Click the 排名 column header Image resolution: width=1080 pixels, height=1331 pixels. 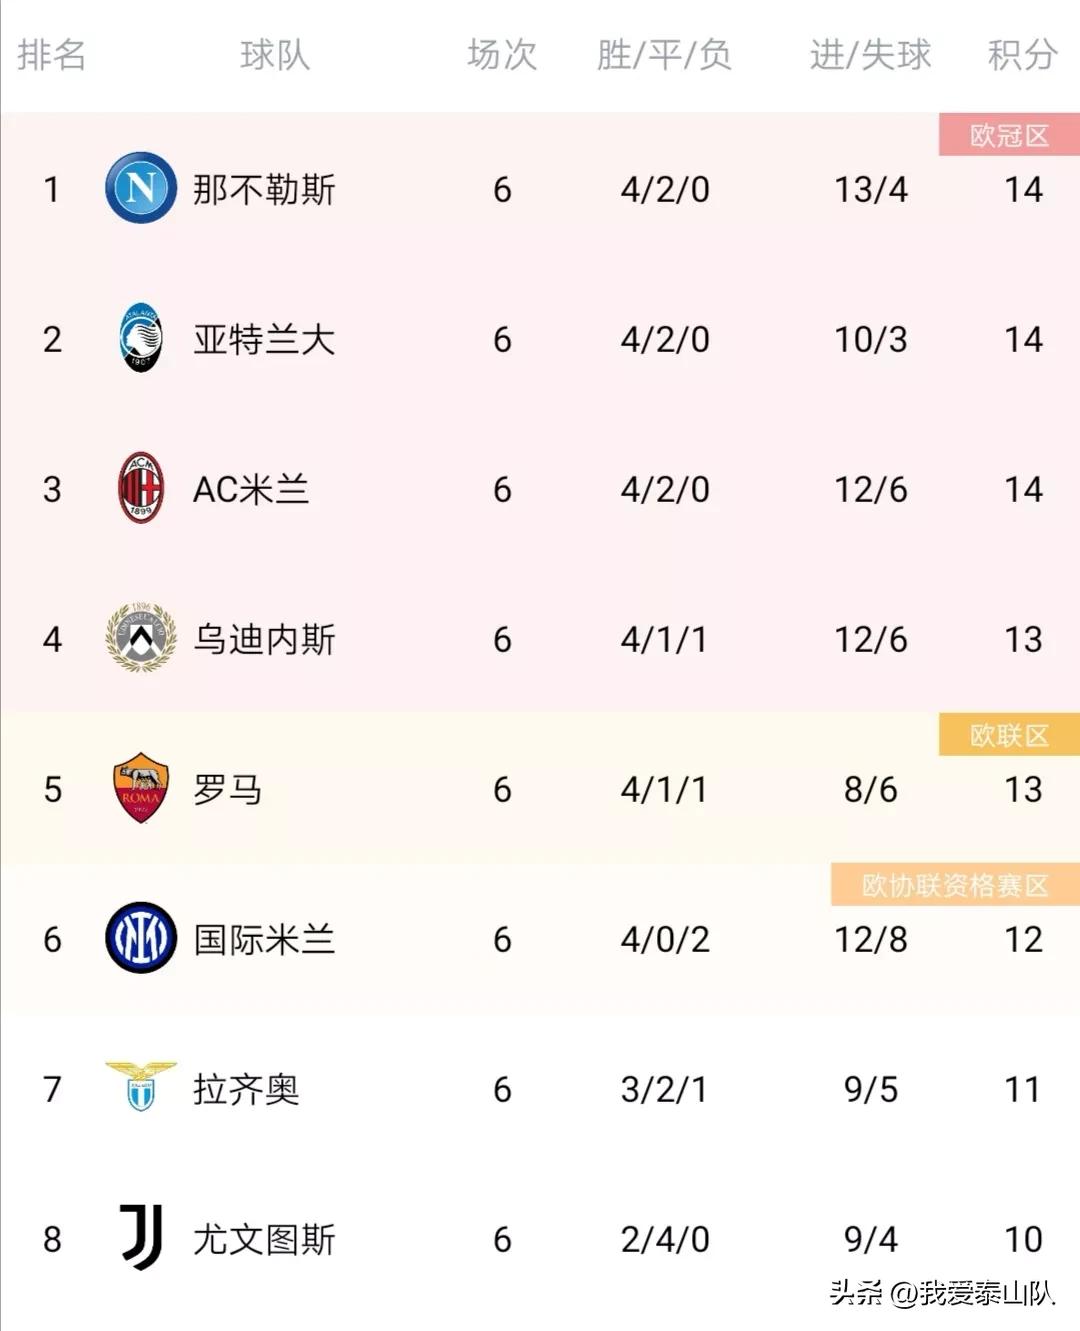[52, 55]
